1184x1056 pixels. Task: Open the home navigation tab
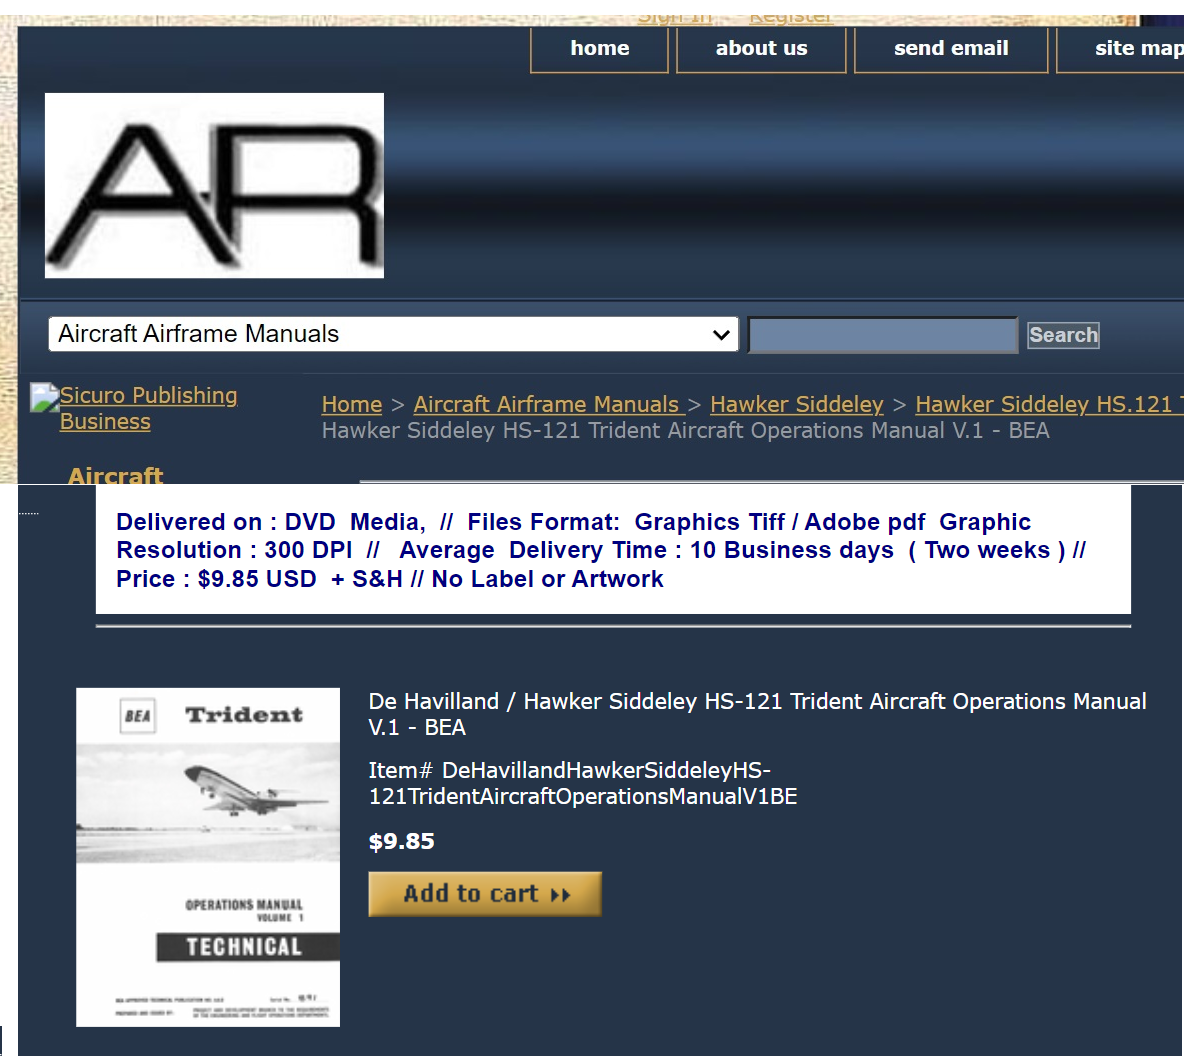(x=600, y=49)
